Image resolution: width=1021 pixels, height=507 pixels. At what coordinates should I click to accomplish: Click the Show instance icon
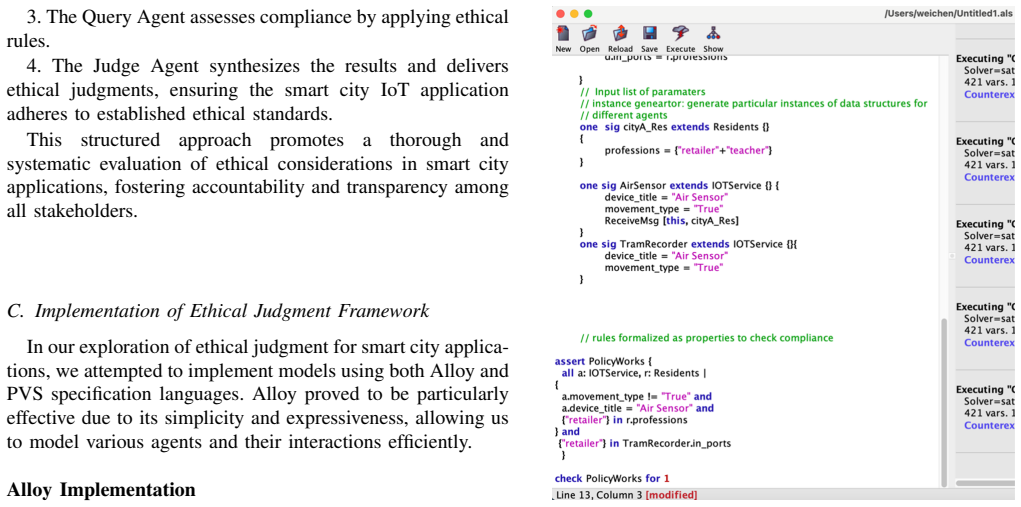coord(713,34)
